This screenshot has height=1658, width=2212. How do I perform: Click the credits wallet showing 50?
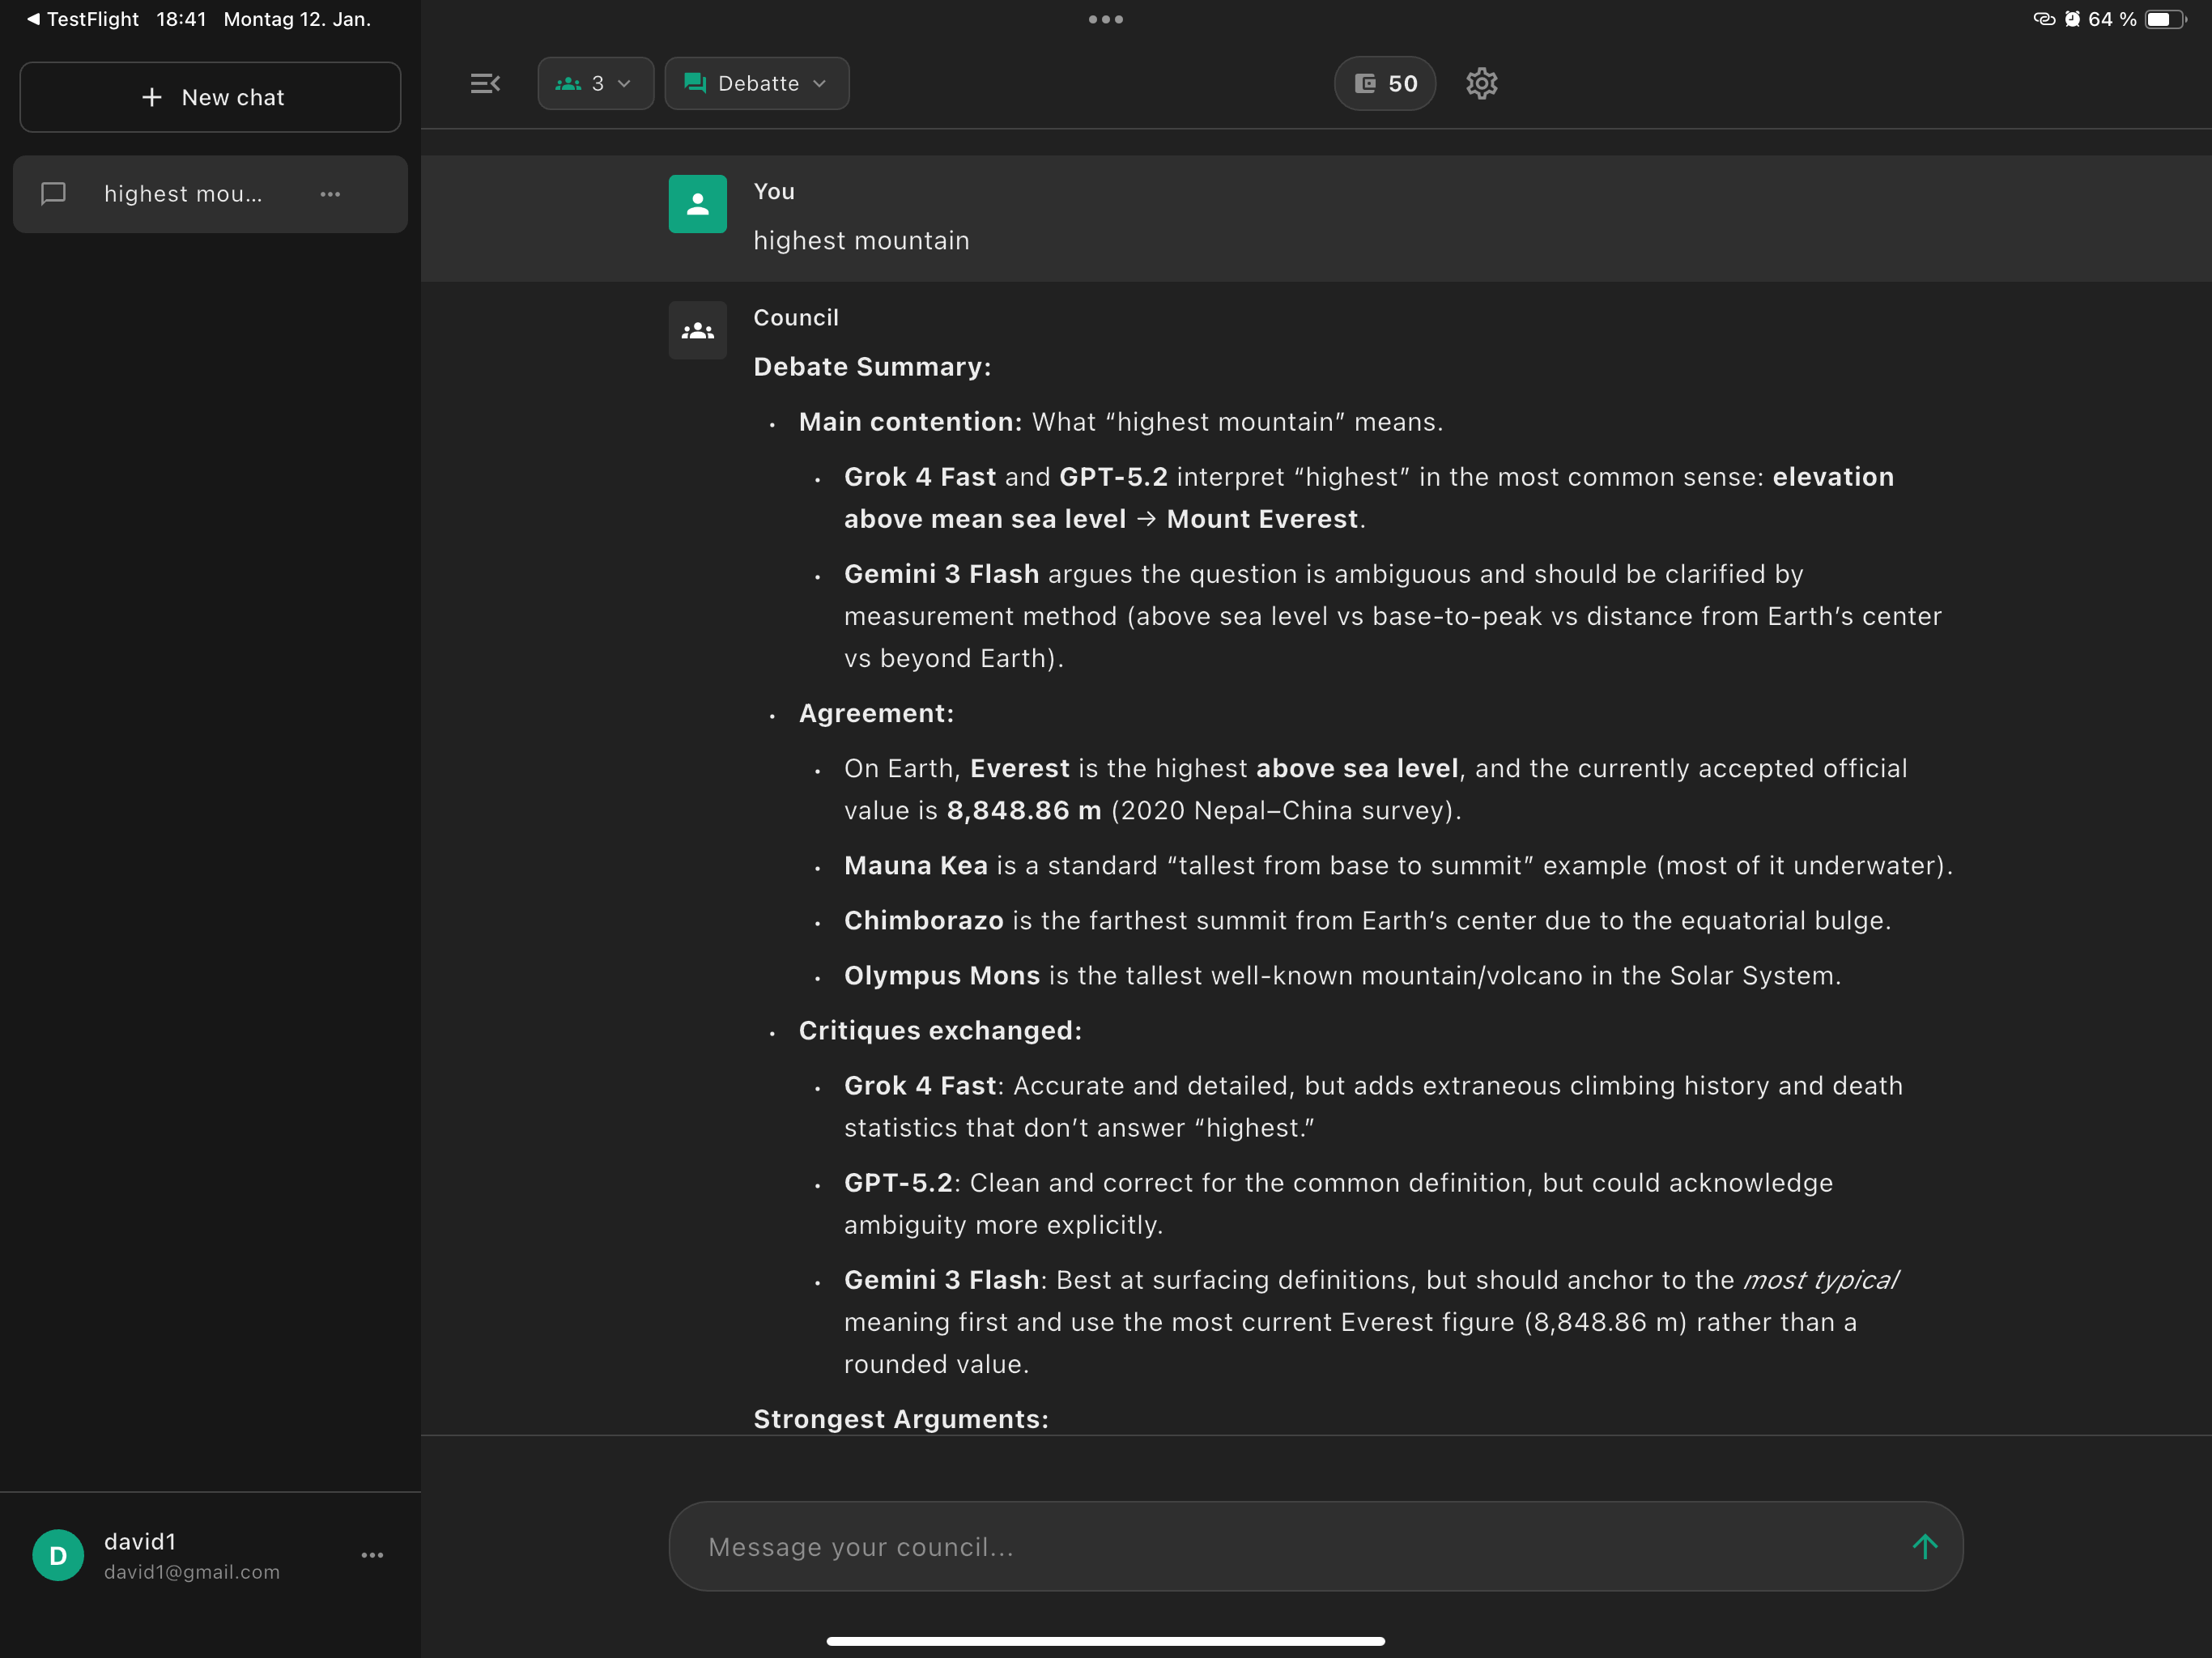point(1385,83)
